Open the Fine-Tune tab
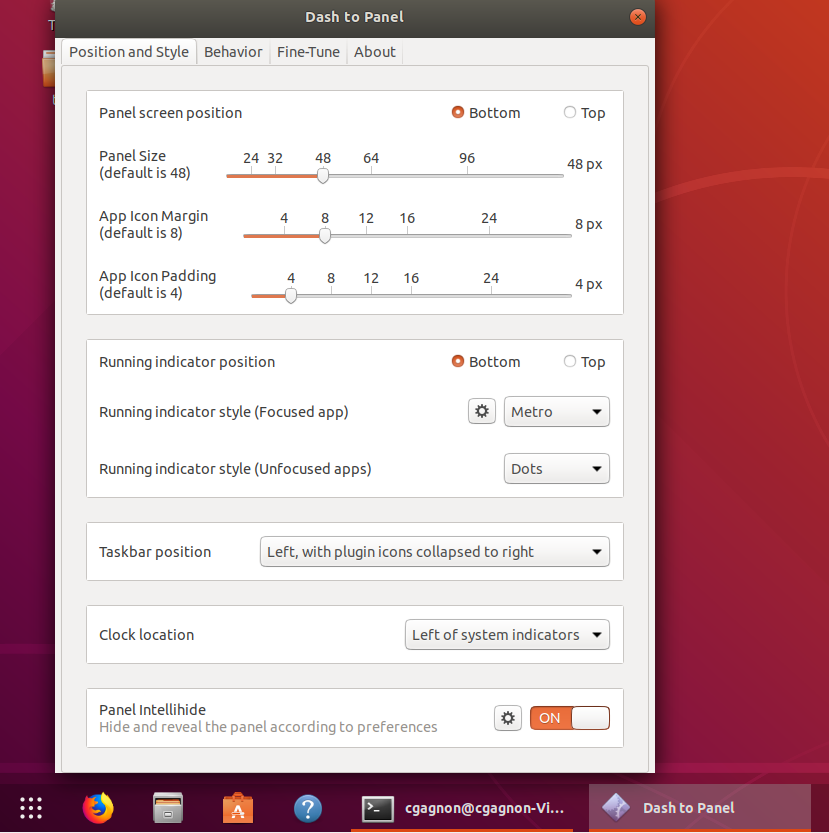 point(308,52)
